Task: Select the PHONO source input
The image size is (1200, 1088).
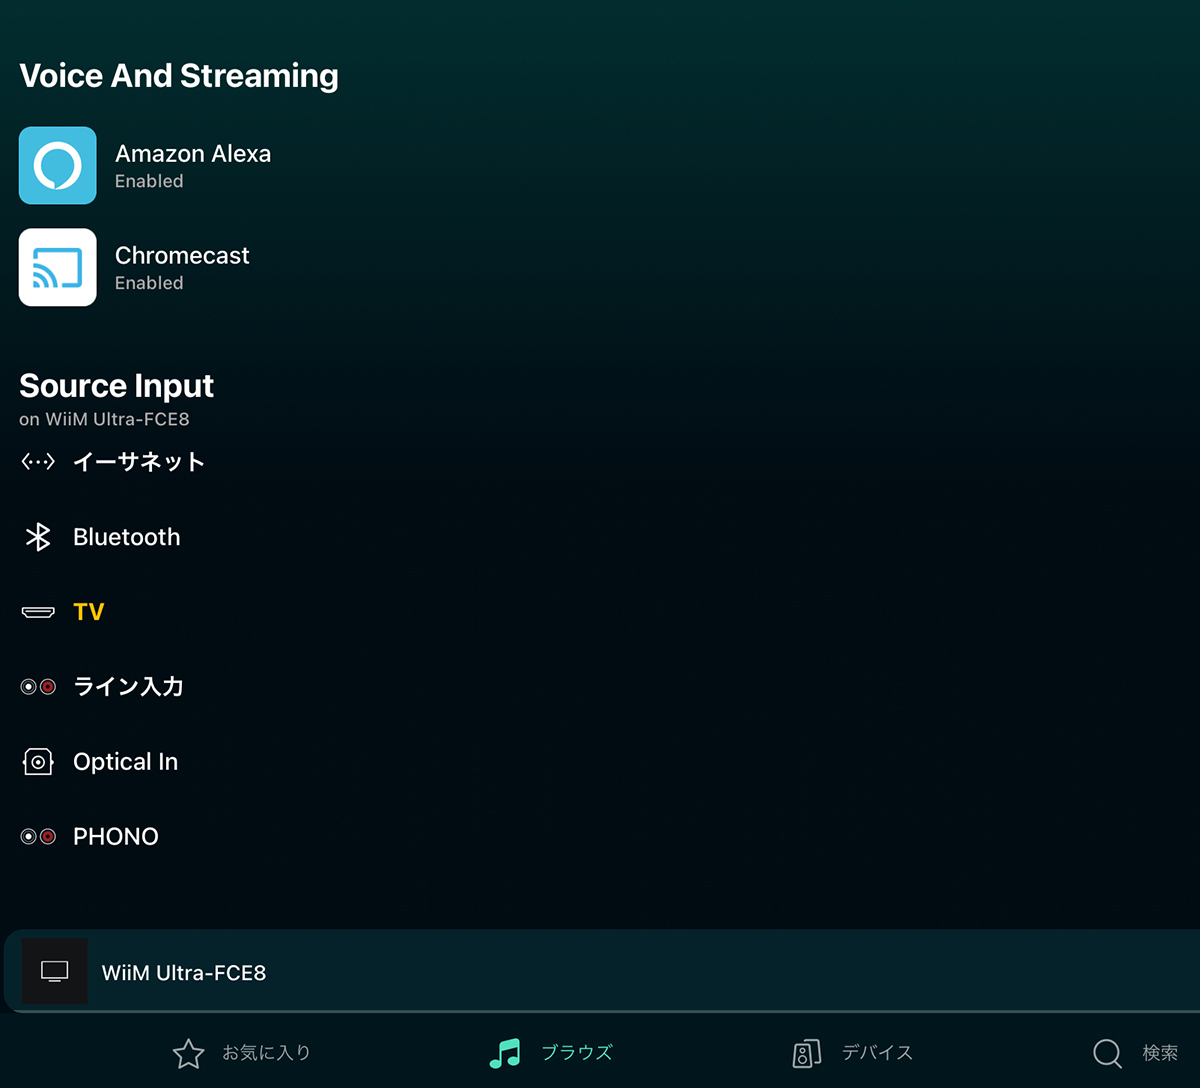Action: click(x=116, y=837)
